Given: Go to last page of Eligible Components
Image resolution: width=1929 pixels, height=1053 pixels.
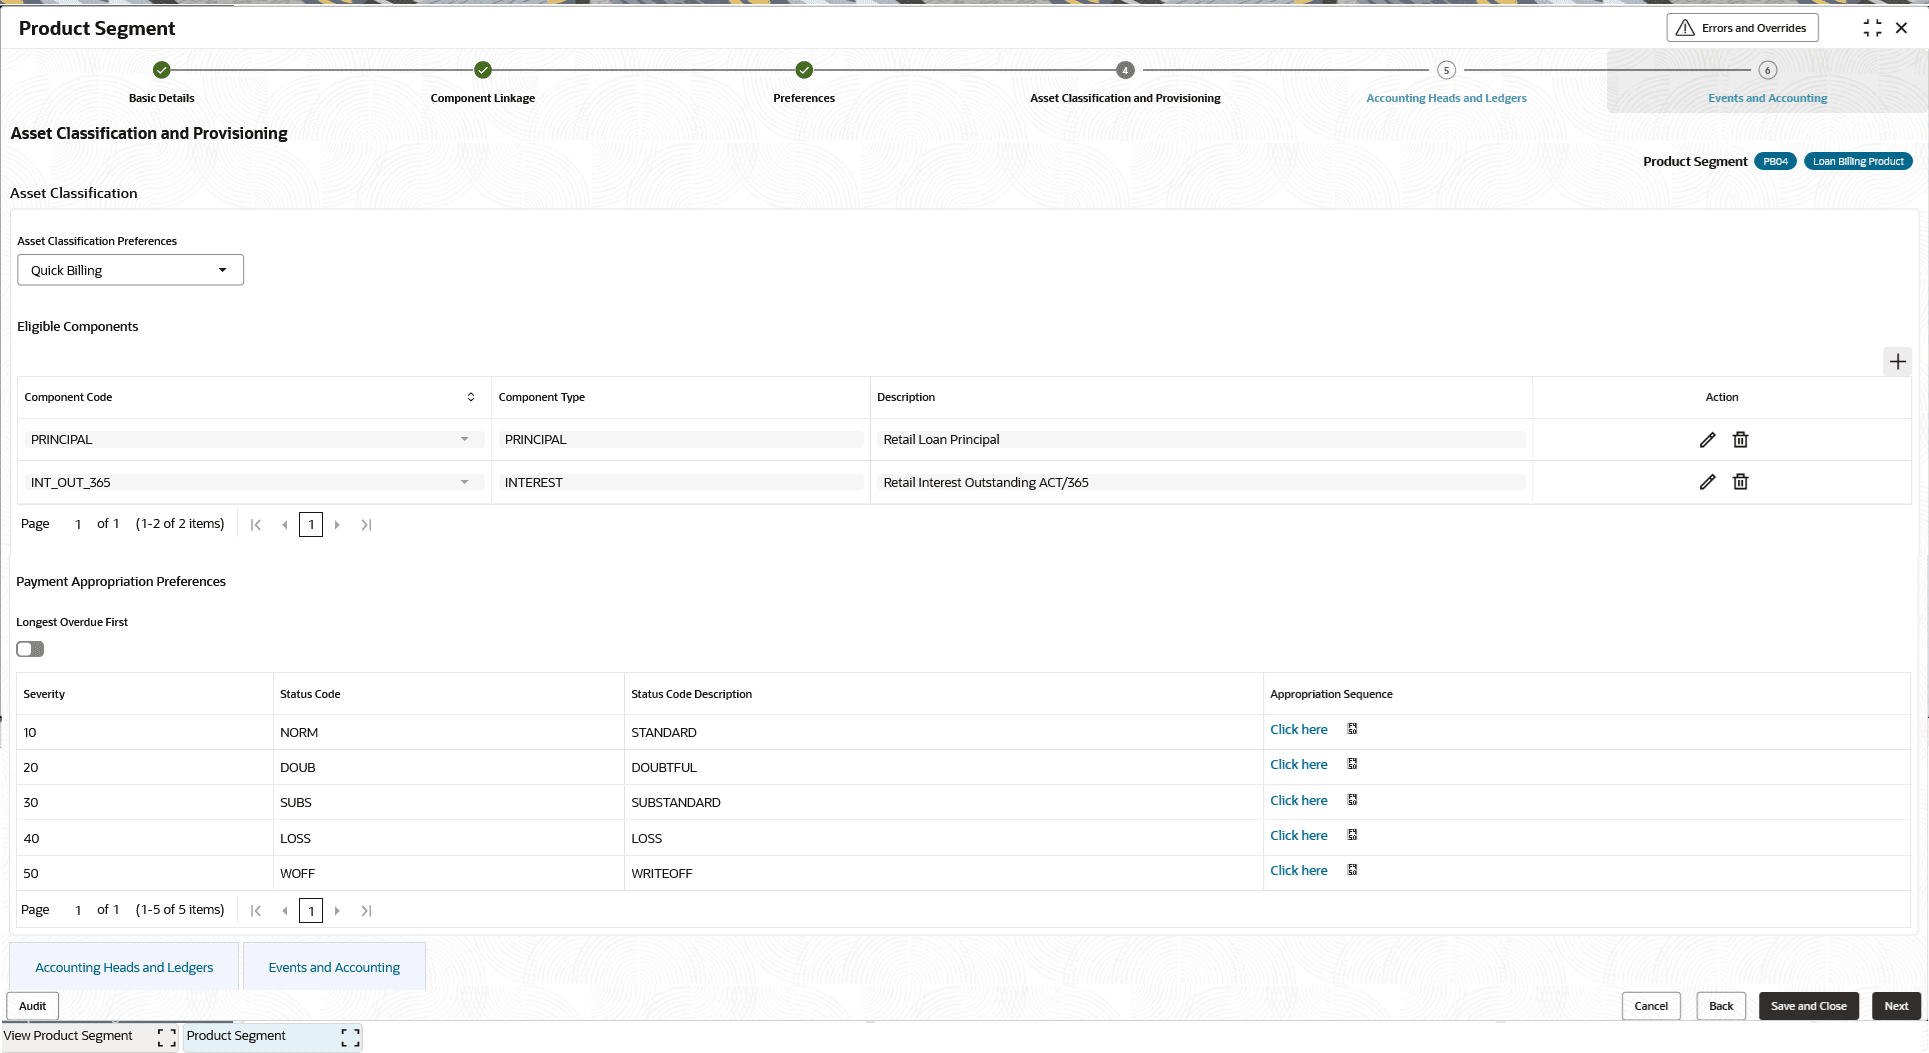Looking at the screenshot, I should (x=366, y=524).
